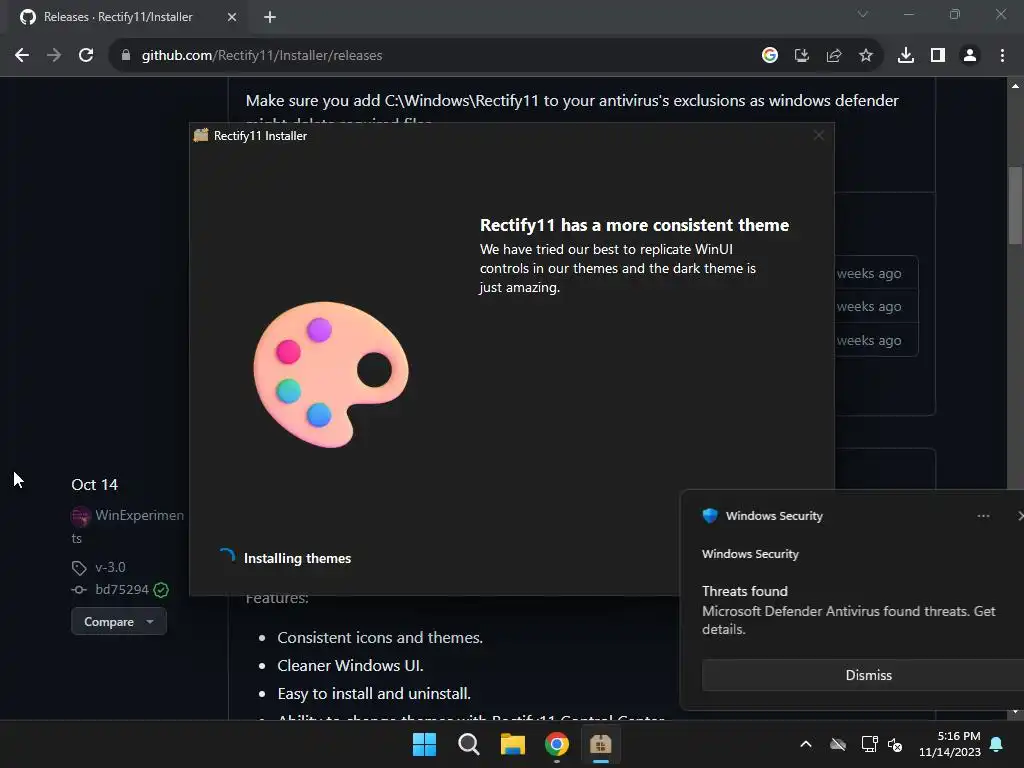Screen dimensions: 1024x768
Task: Bookmark this page with the star icon
Action: point(866,56)
